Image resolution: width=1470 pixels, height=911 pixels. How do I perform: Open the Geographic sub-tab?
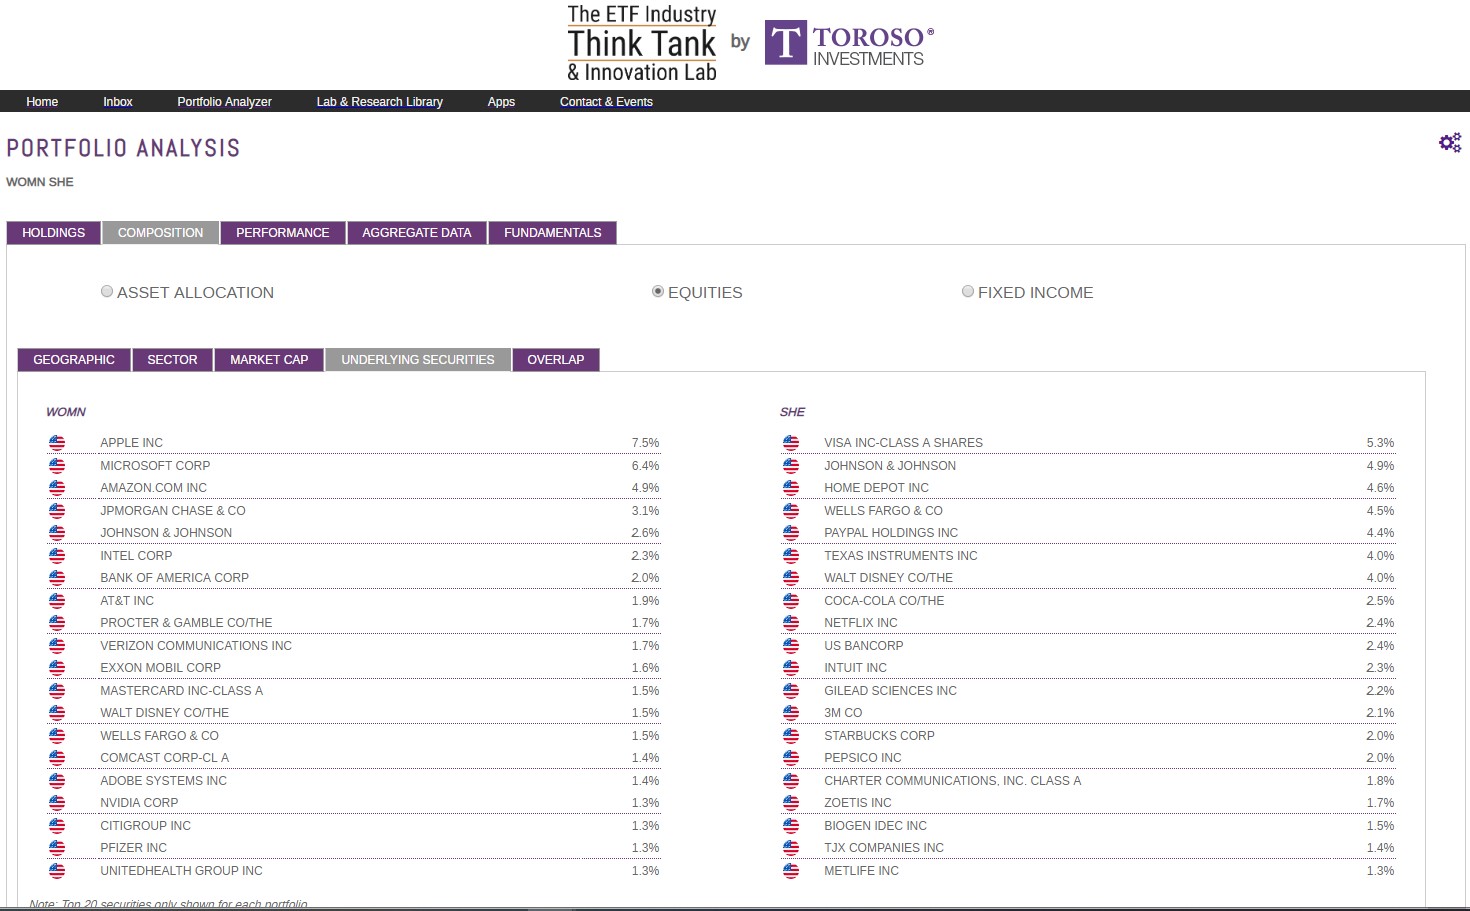click(x=74, y=360)
